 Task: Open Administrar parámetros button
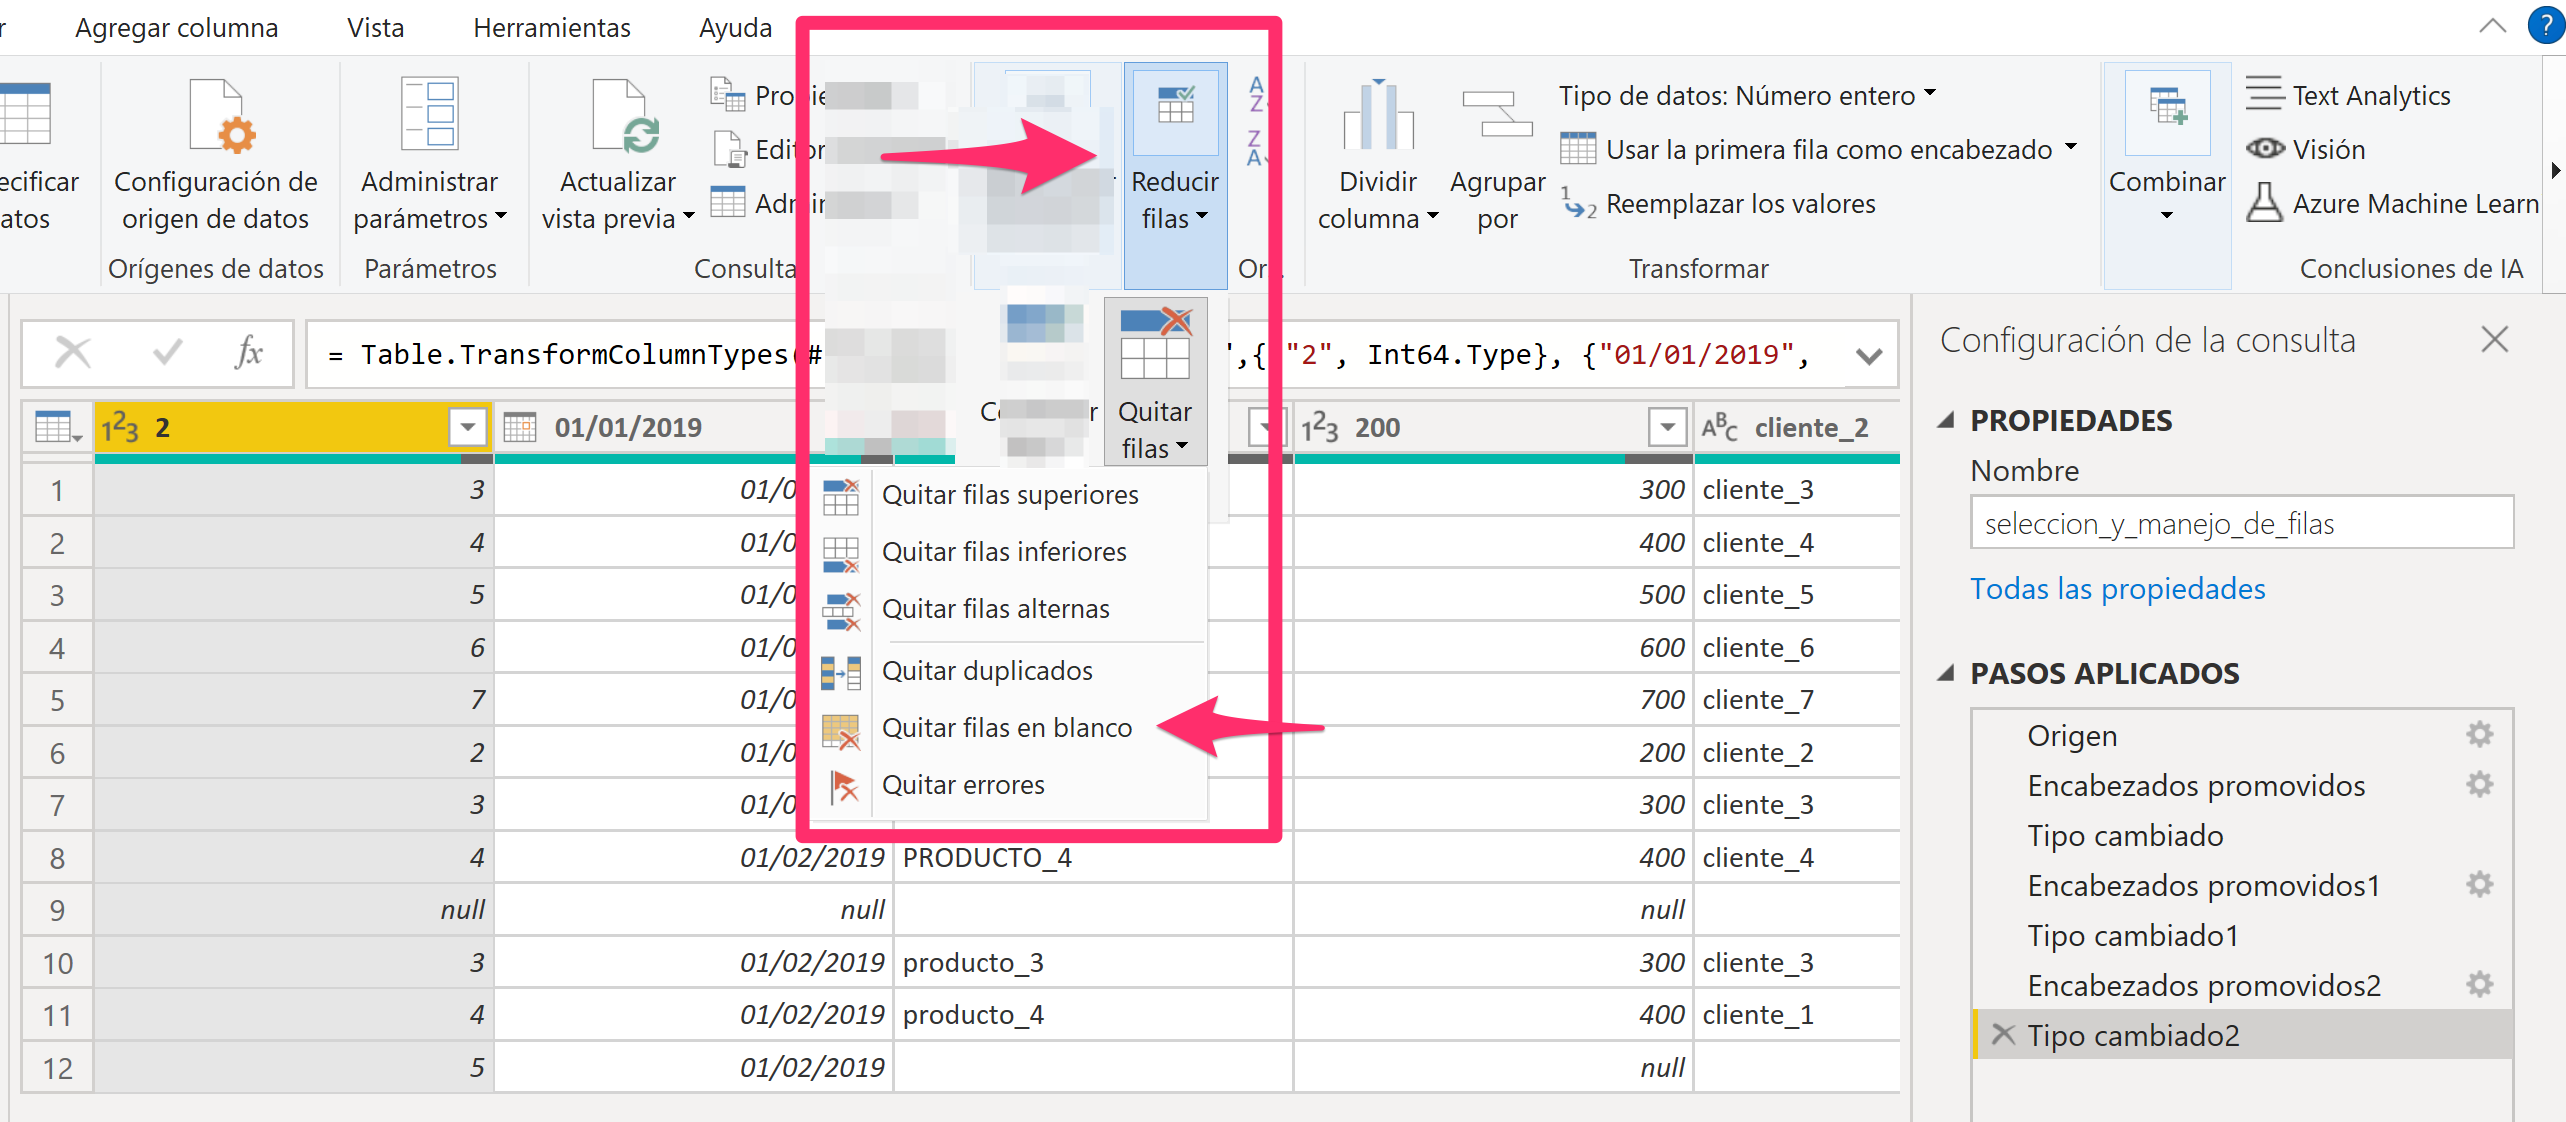[x=430, y=156]
